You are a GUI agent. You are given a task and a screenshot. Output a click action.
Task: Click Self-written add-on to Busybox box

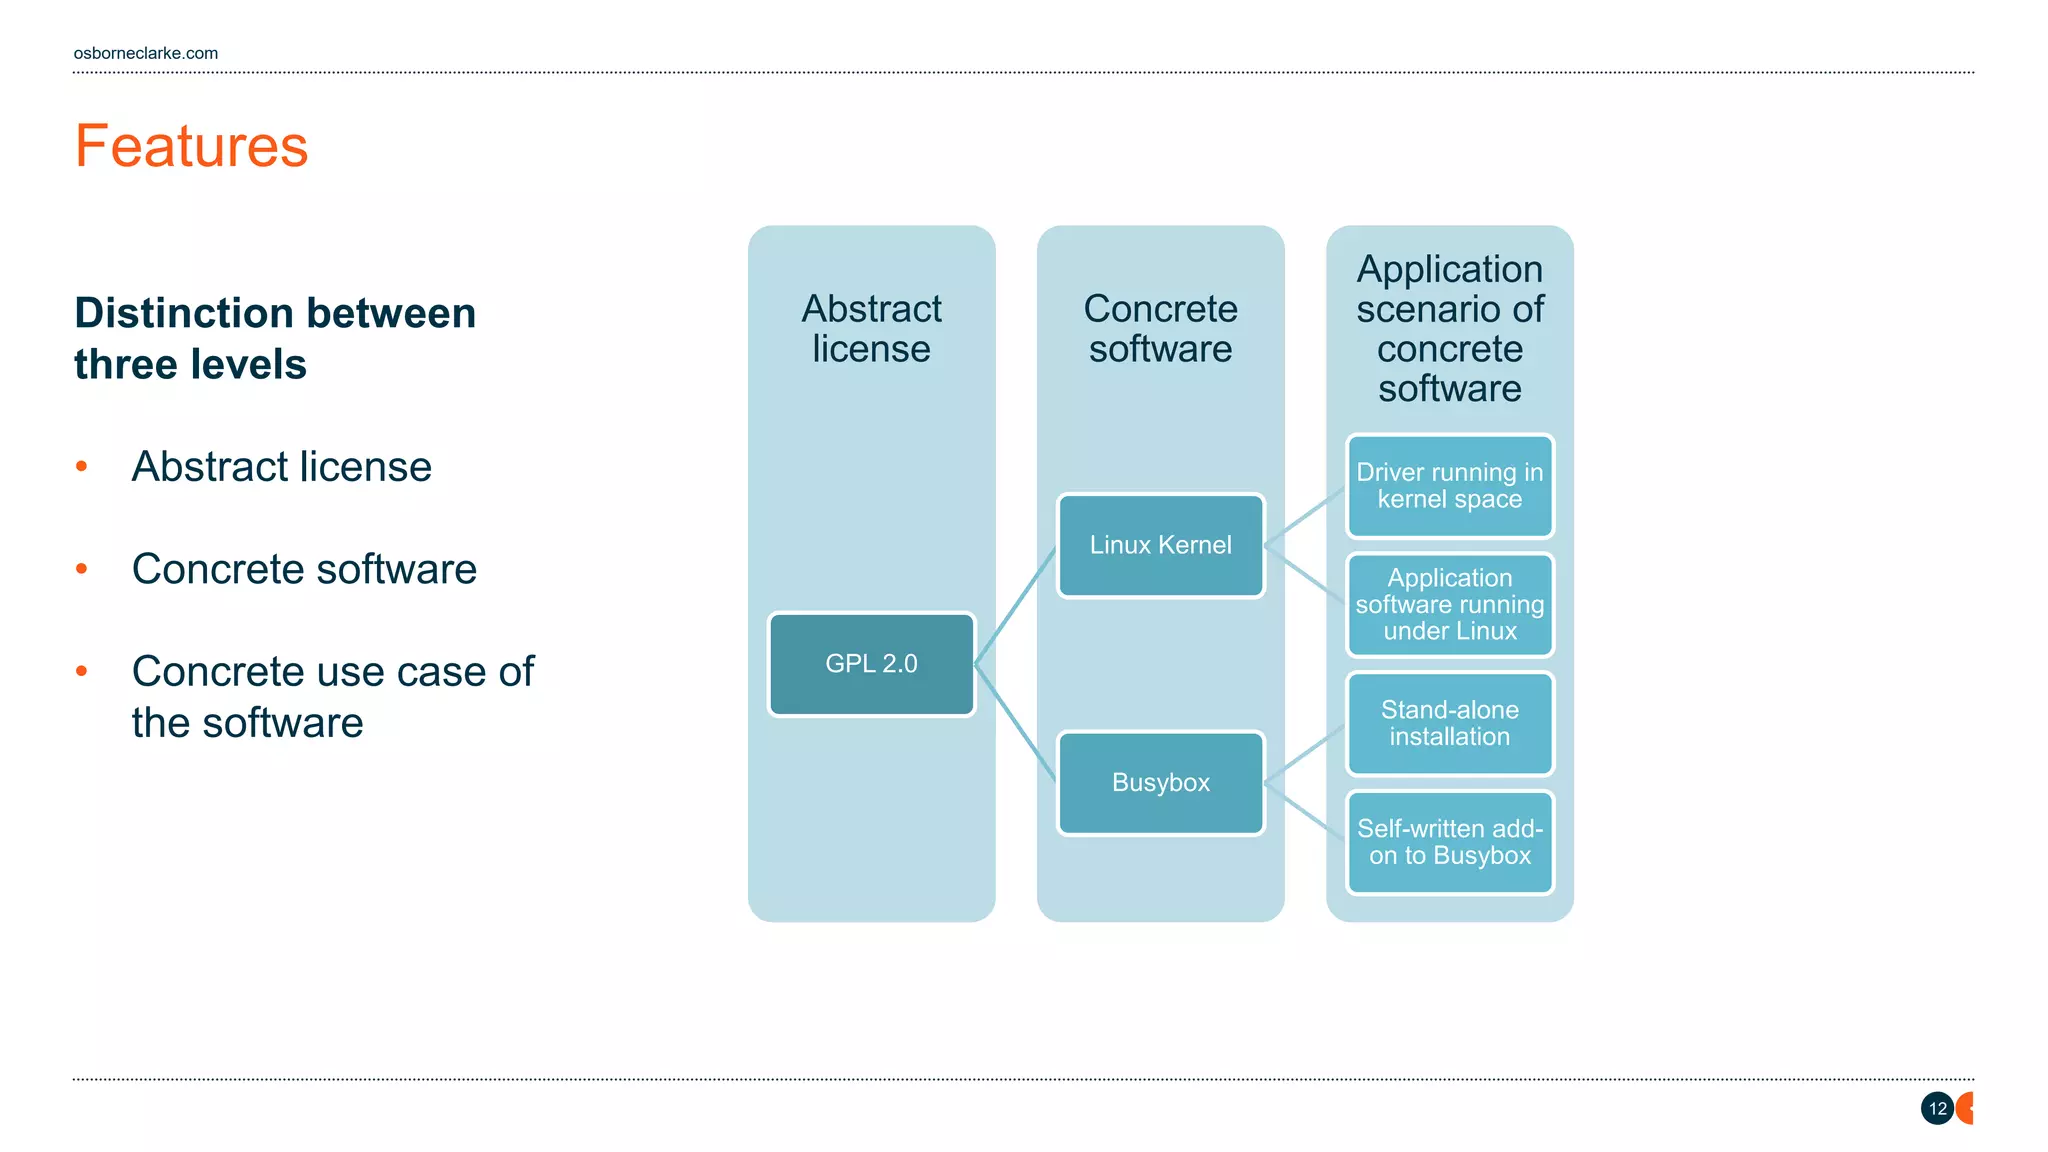point(1449,842)
